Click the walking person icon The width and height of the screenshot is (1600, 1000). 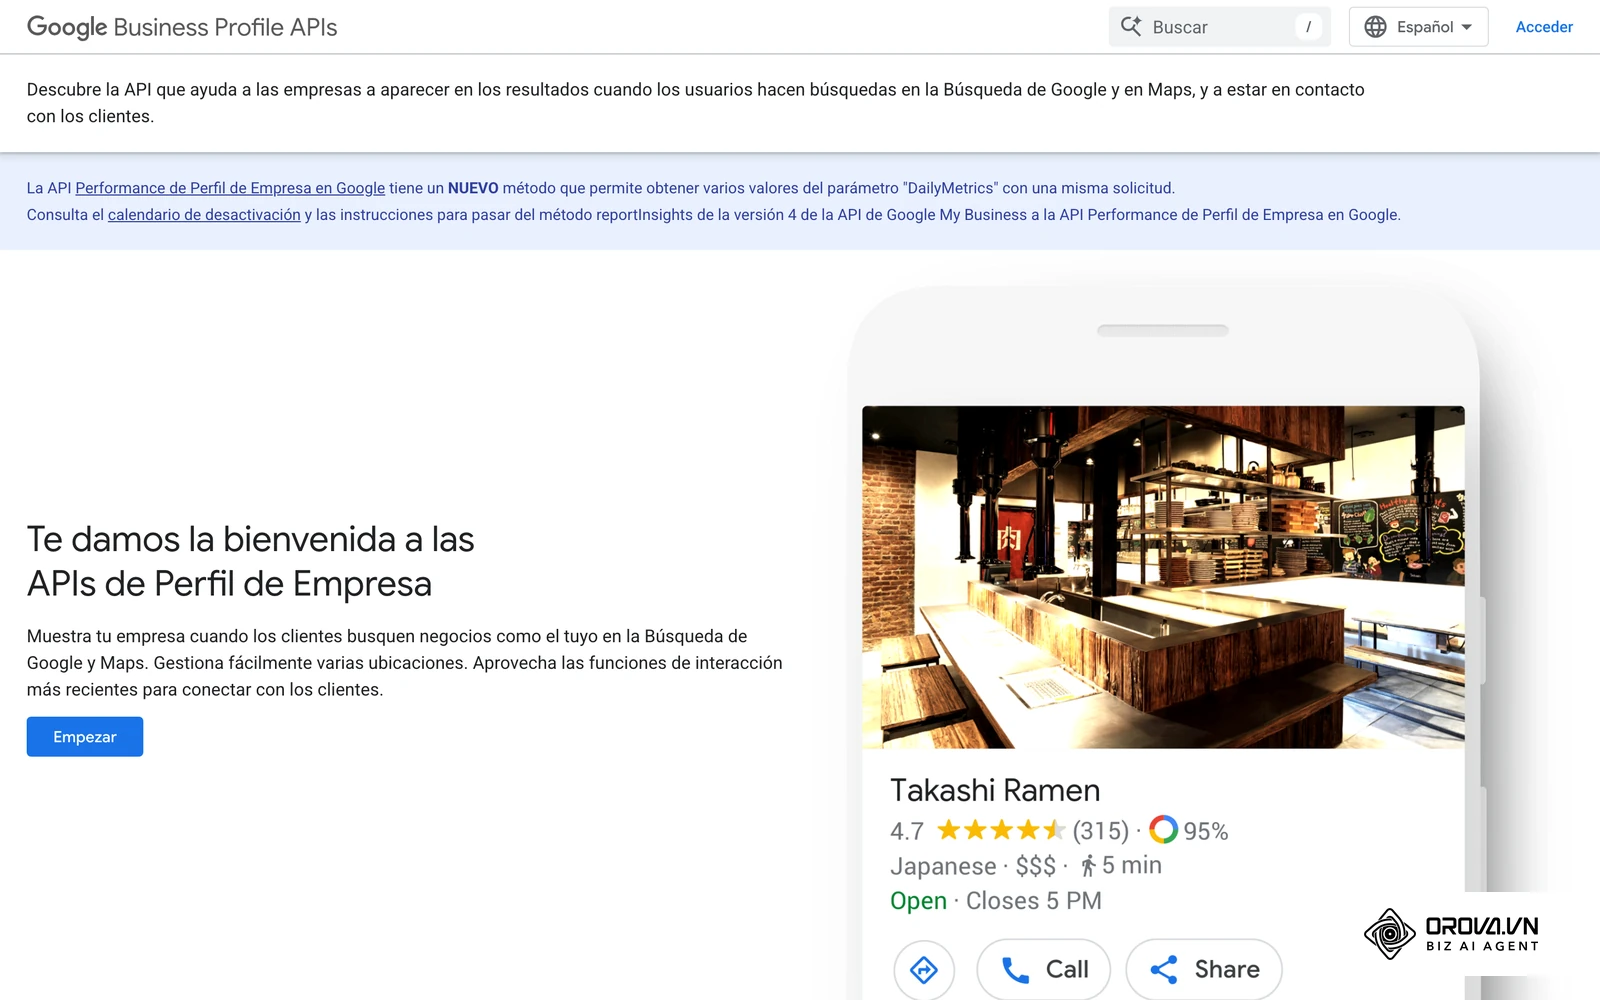[x=1088, y=866]
